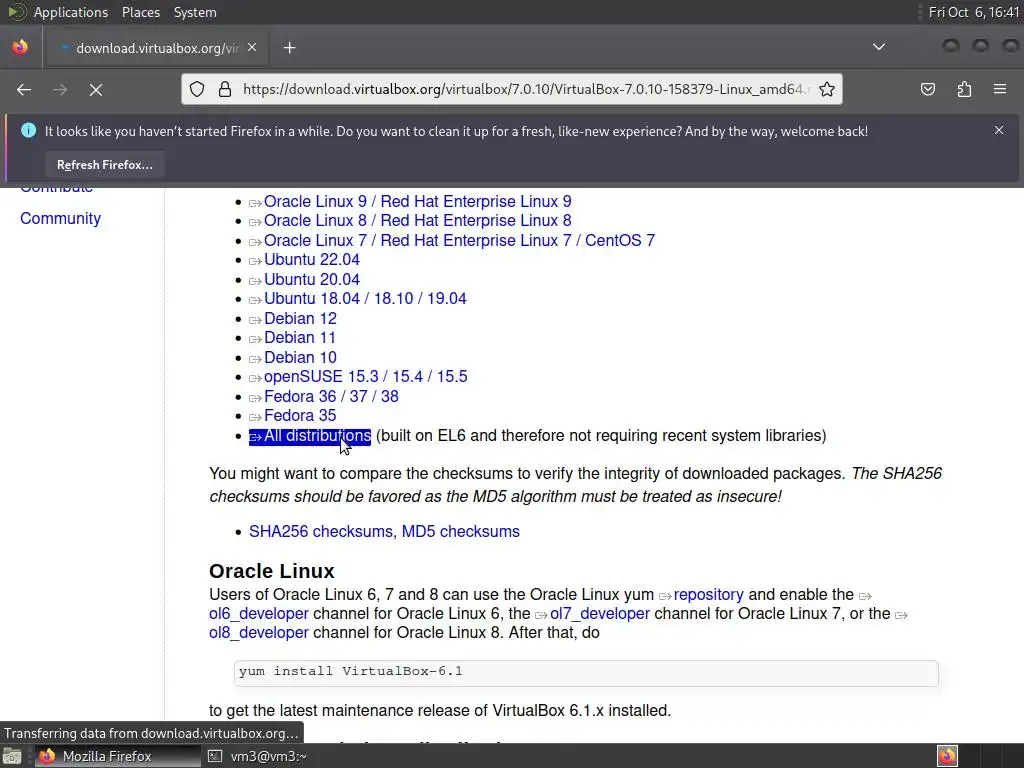1024x768 pixels.
Task: Download the Ubuntu 22.04 package
Action: (312, 260)
